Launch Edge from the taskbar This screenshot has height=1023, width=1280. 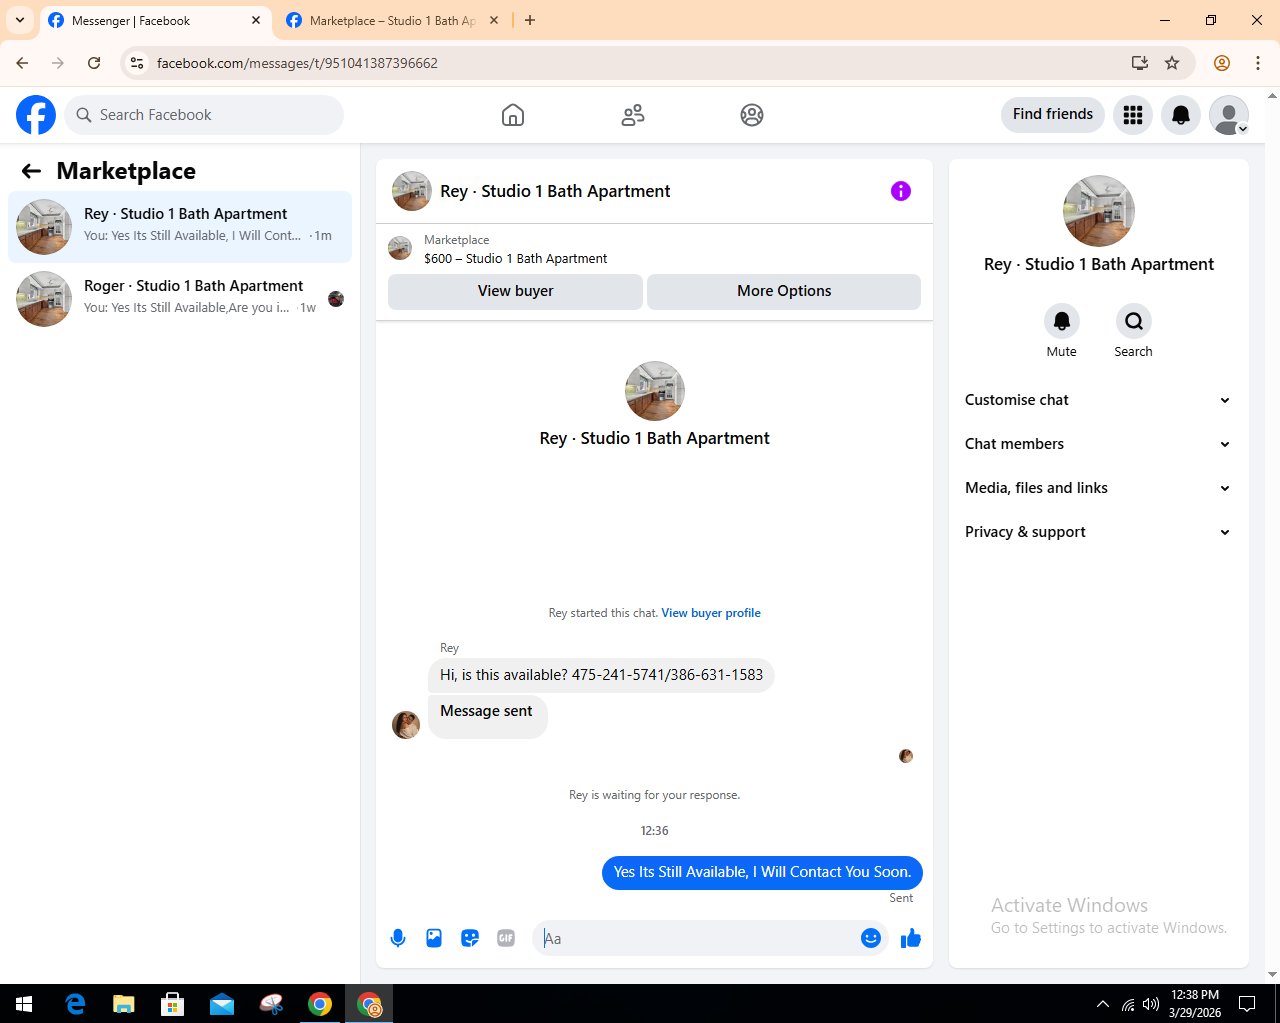click(75, 1004)
